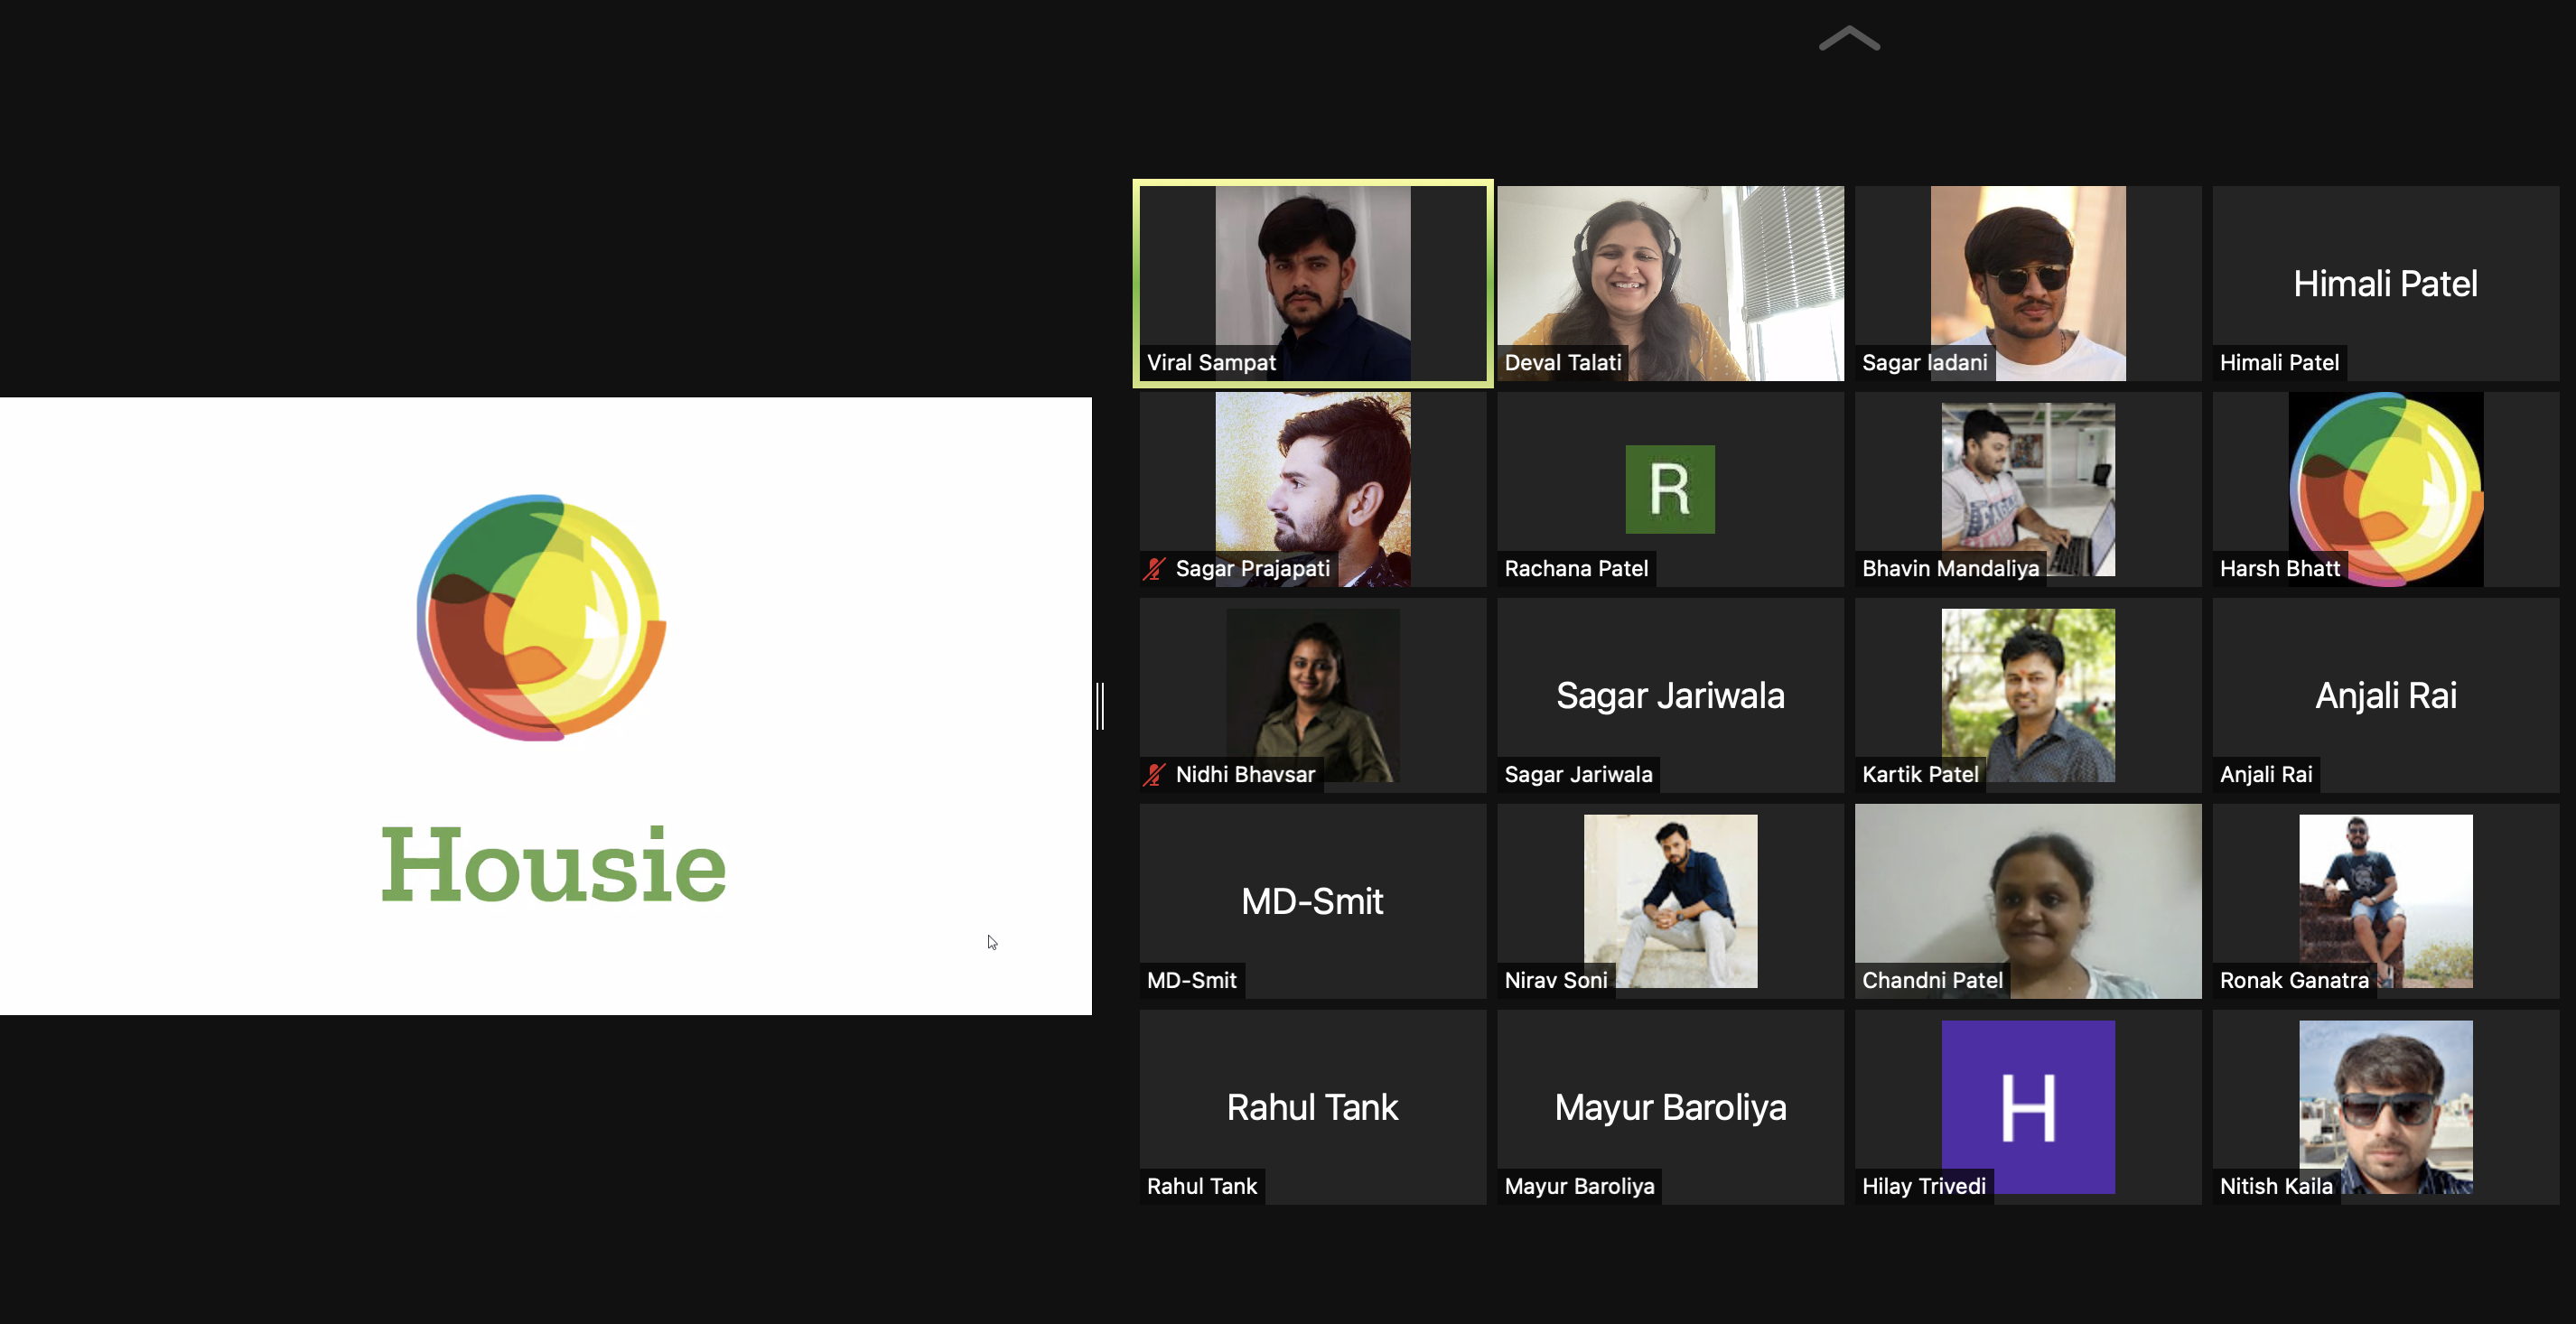Image resolution: width=2576 pixels, height=1324 pixels.
Task: Select Bhavin Mandaliya's profile picture tile
Action: (x=2028, y=489)
